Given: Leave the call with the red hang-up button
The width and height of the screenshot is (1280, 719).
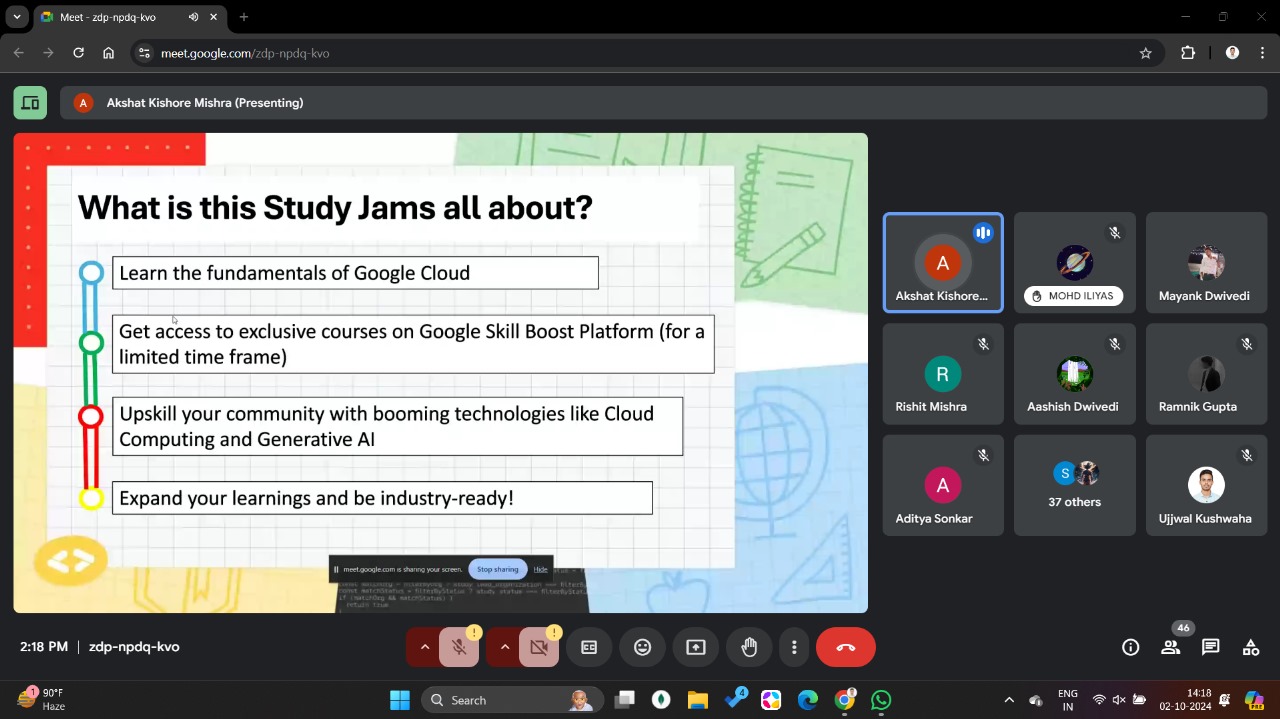Looking at the screenshot, I should tap(846, 647).
